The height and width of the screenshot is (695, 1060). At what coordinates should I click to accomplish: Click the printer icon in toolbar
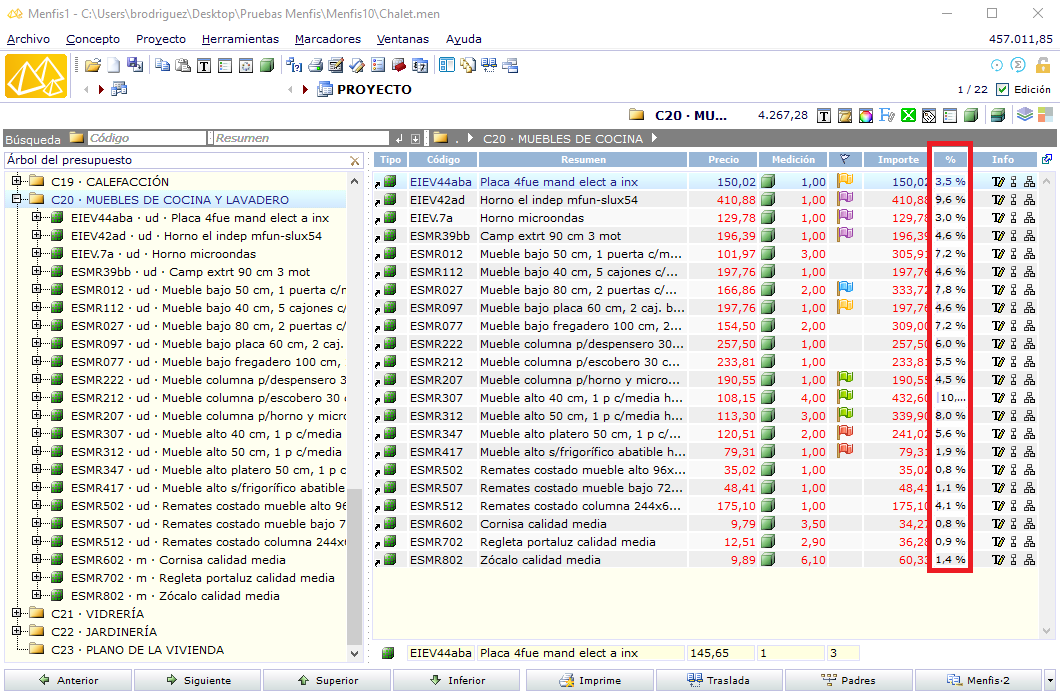(315, 66)
